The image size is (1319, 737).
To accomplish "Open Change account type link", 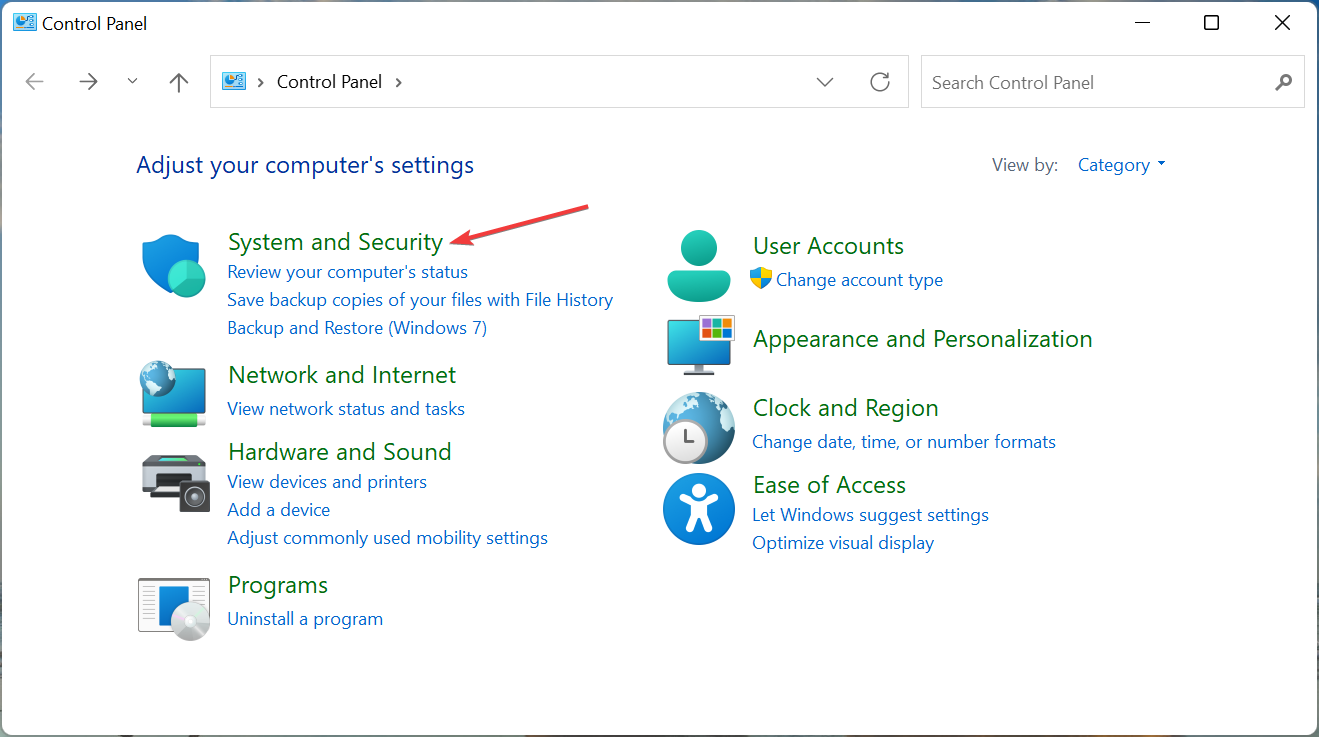I will [859, 280].
